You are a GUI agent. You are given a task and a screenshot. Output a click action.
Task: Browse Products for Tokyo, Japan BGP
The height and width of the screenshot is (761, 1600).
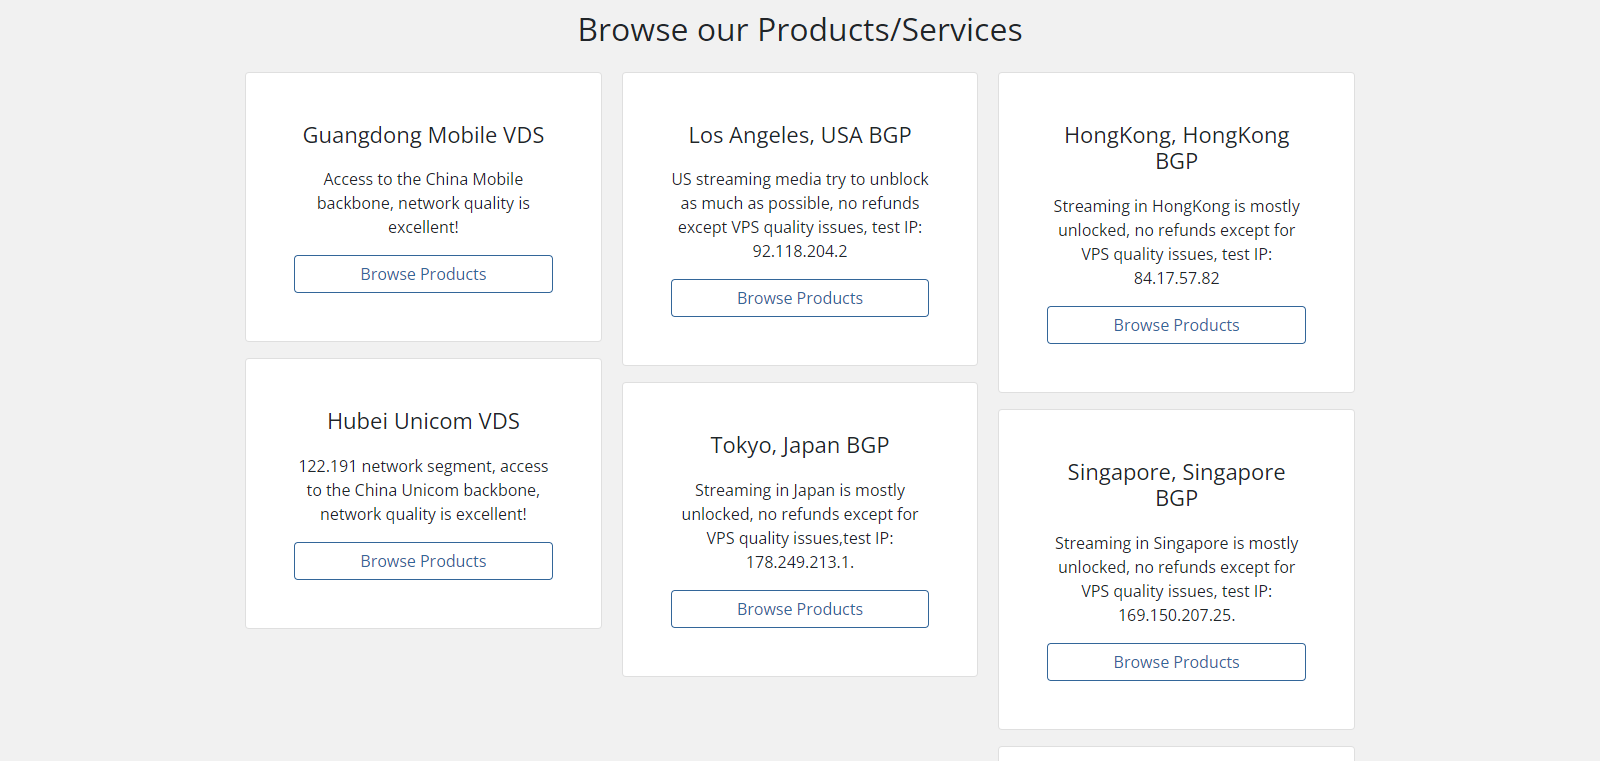tap(800, 609)
